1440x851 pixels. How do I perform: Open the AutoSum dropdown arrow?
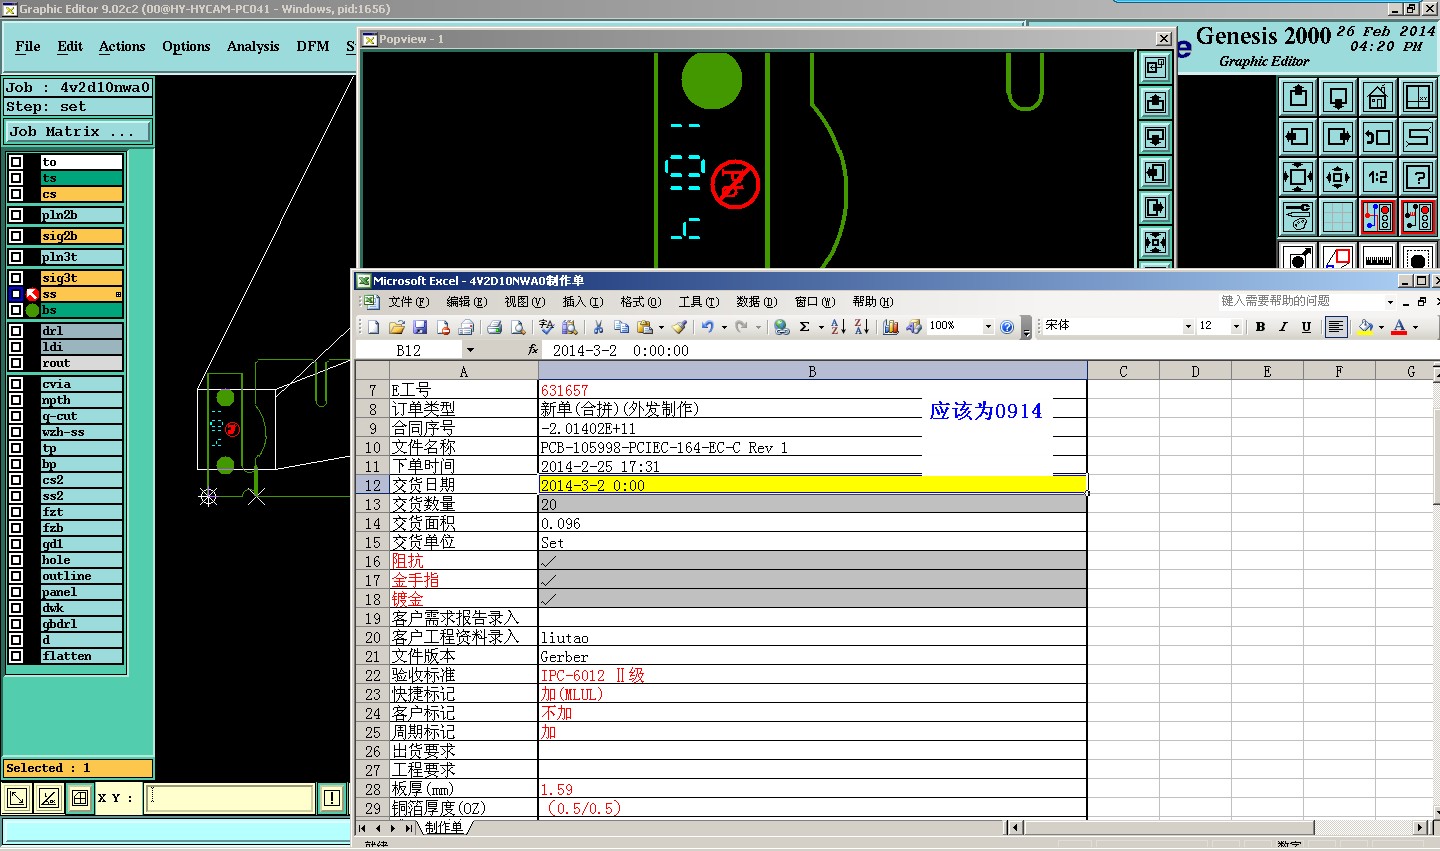click(821, 327)
